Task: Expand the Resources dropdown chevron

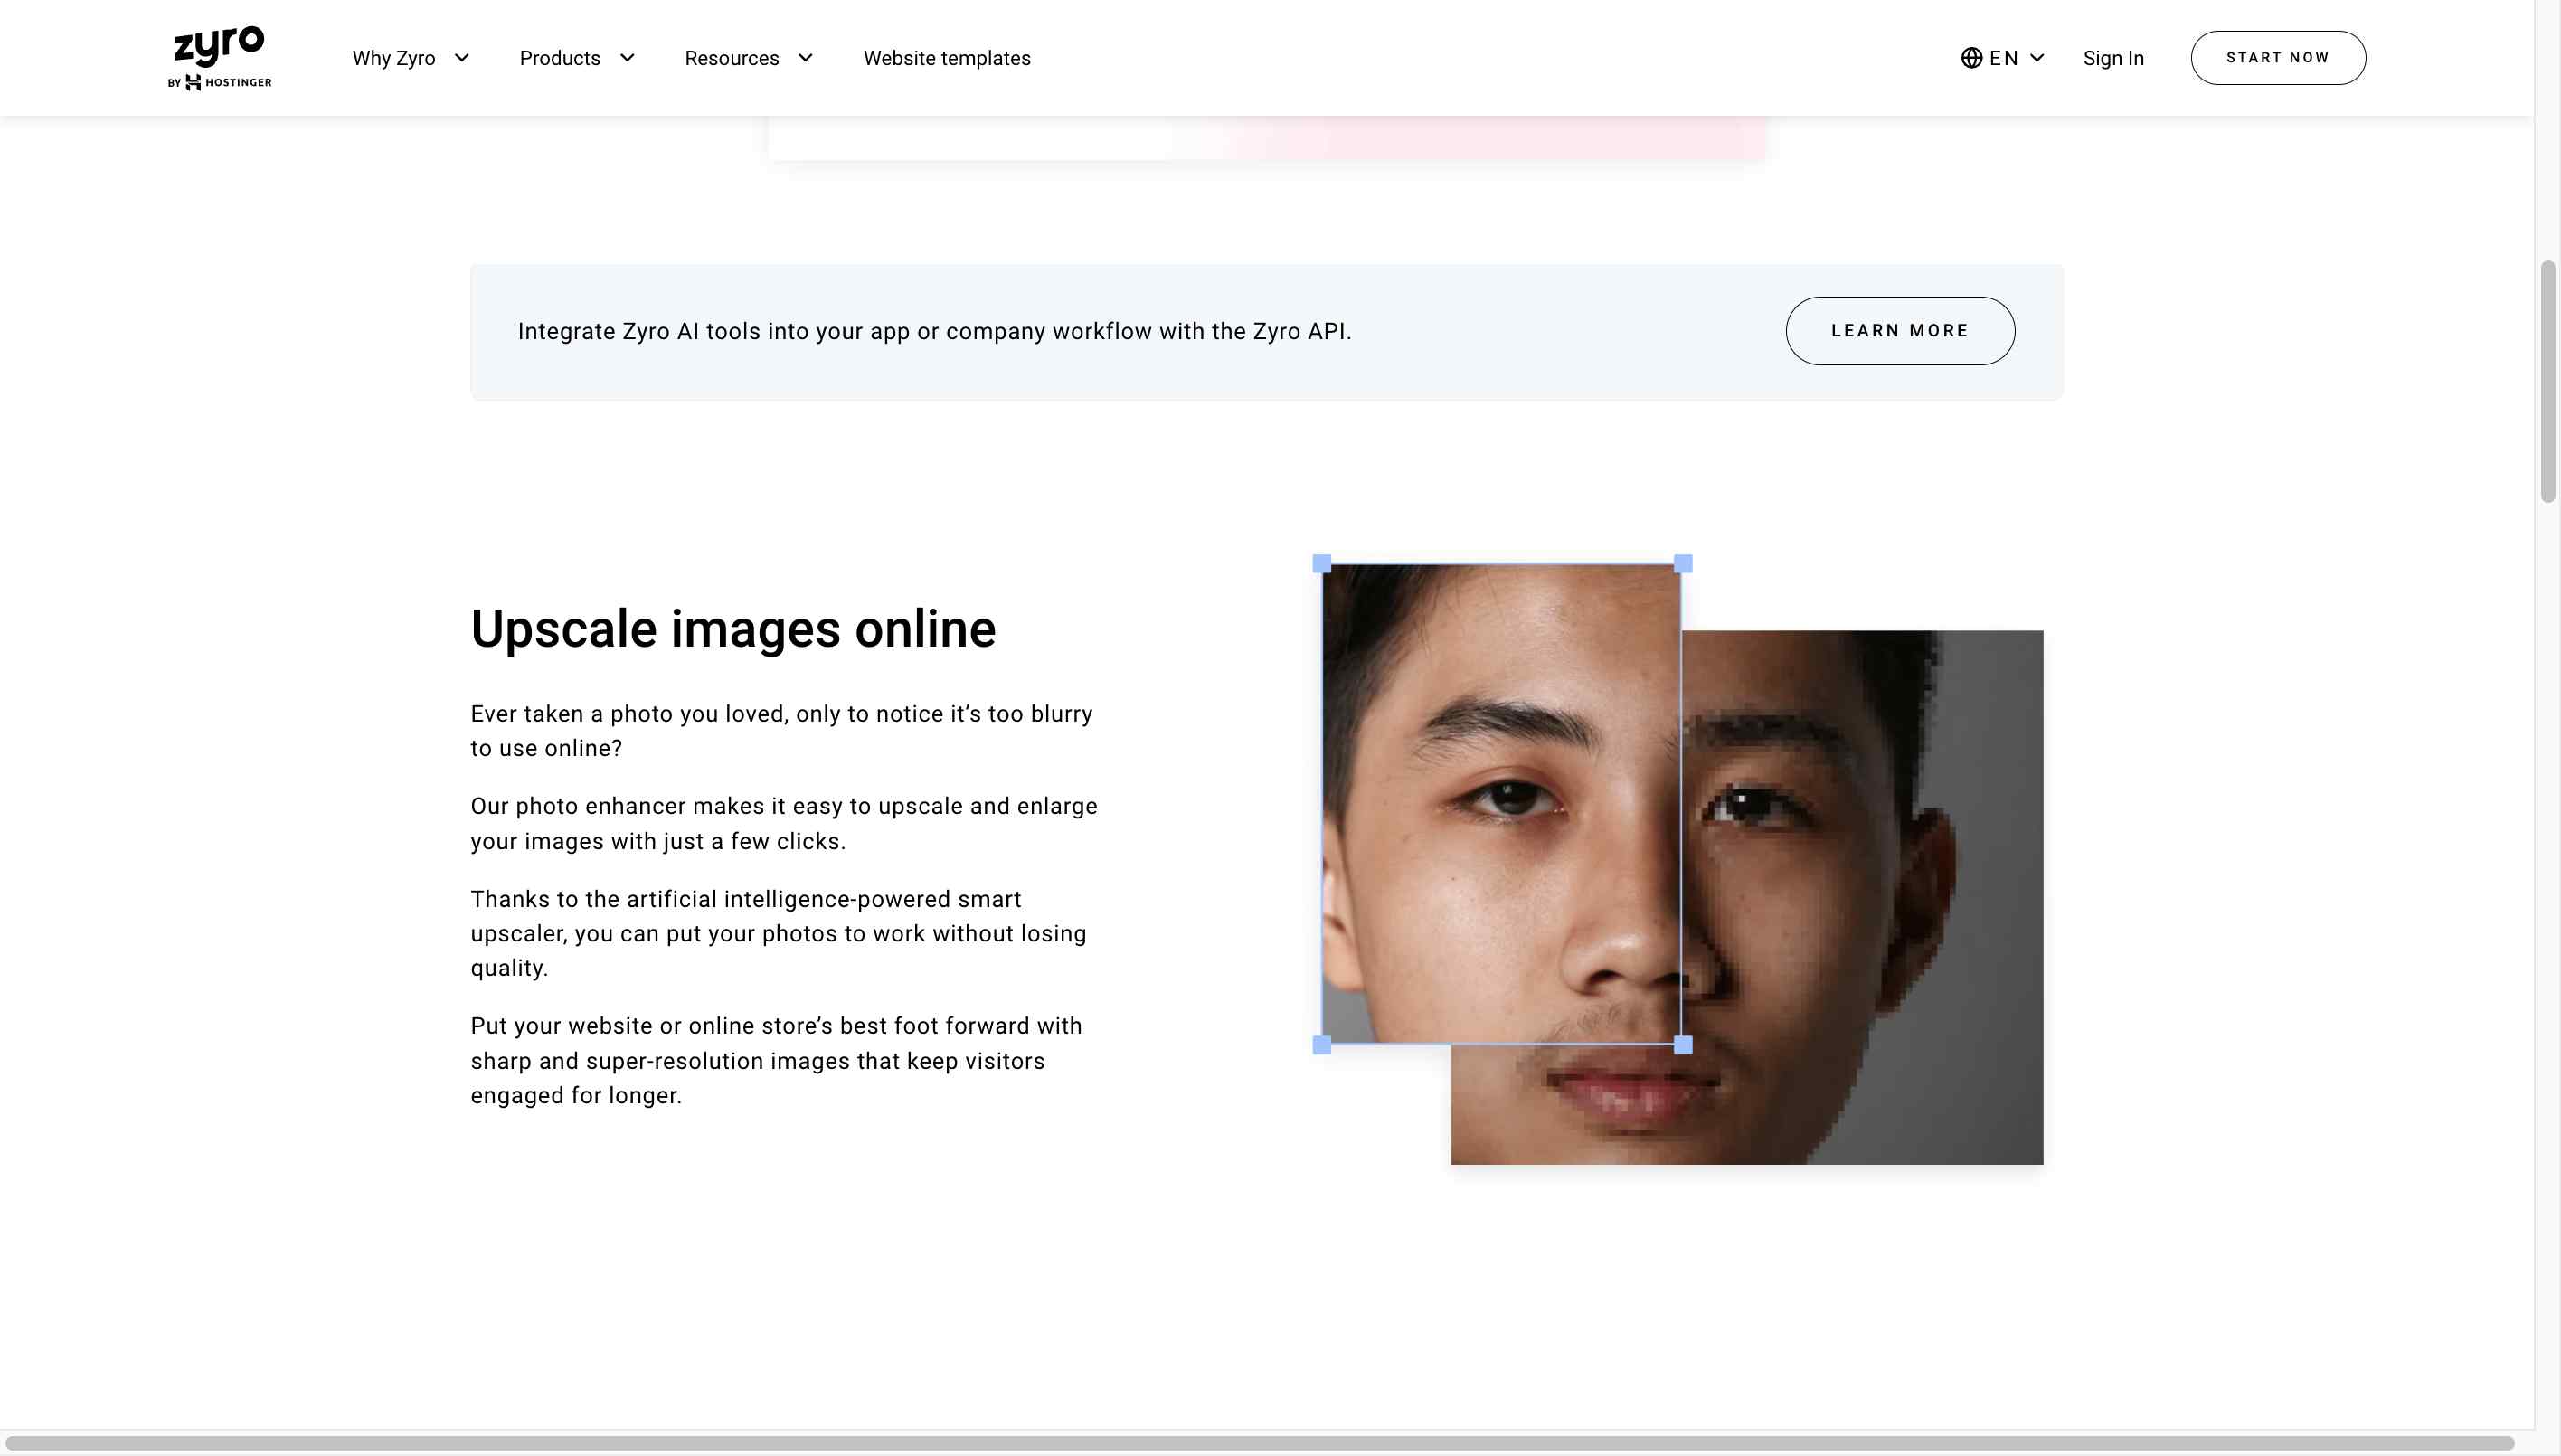Action: point(805,58)
